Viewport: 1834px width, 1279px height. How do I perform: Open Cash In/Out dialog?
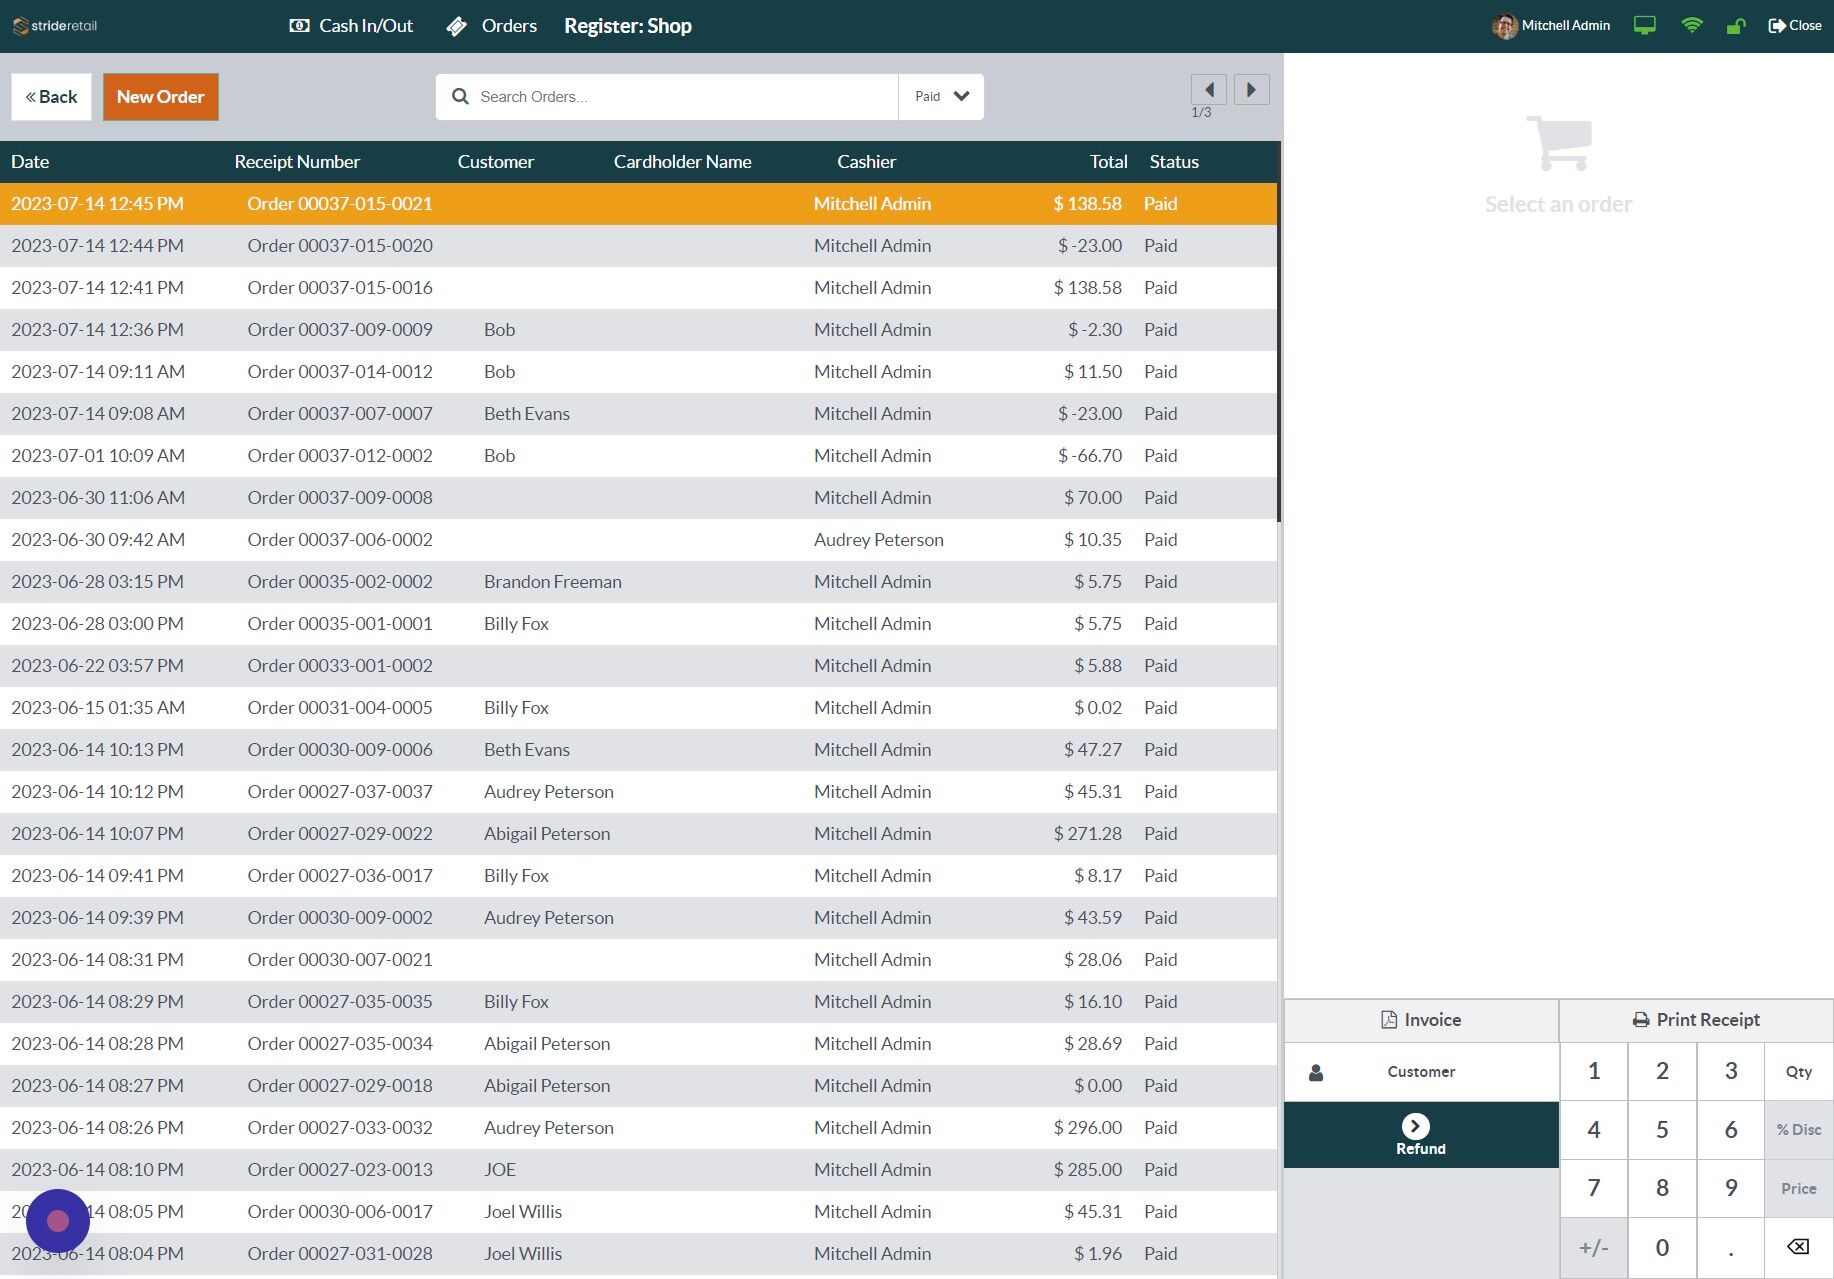351,26
